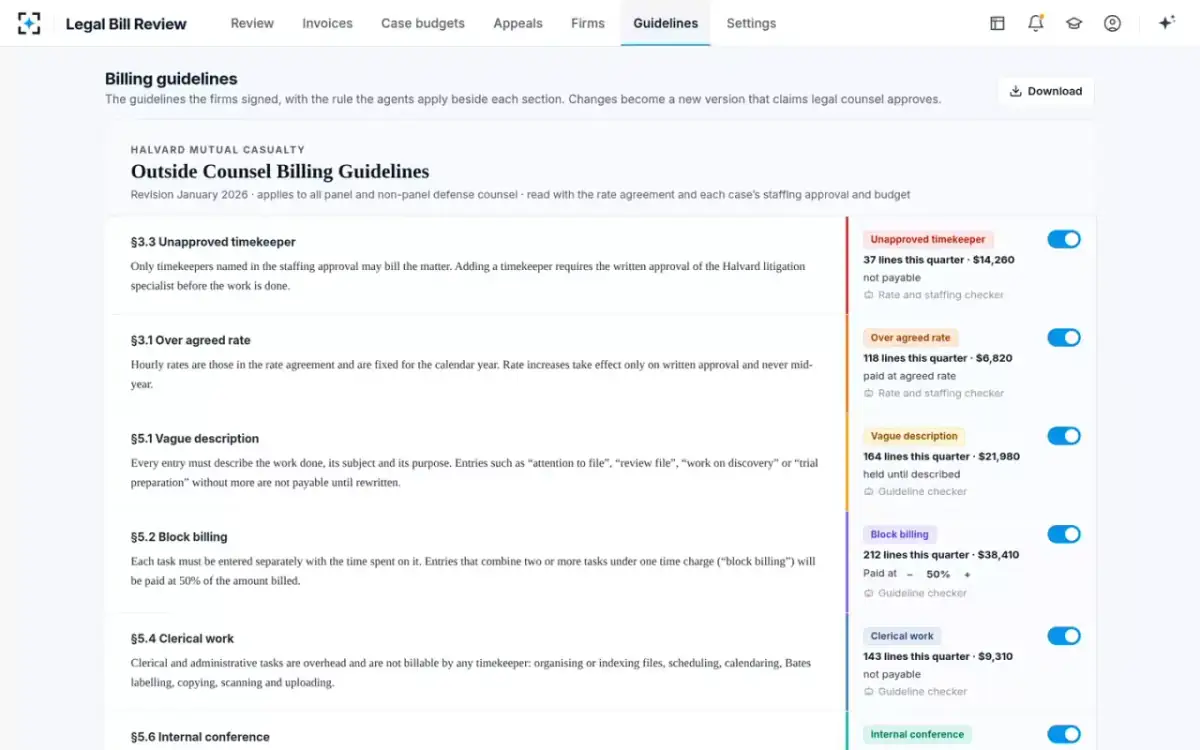Go to the Case budgets tab
This screenshot has height=750, width=1200.
423,23
